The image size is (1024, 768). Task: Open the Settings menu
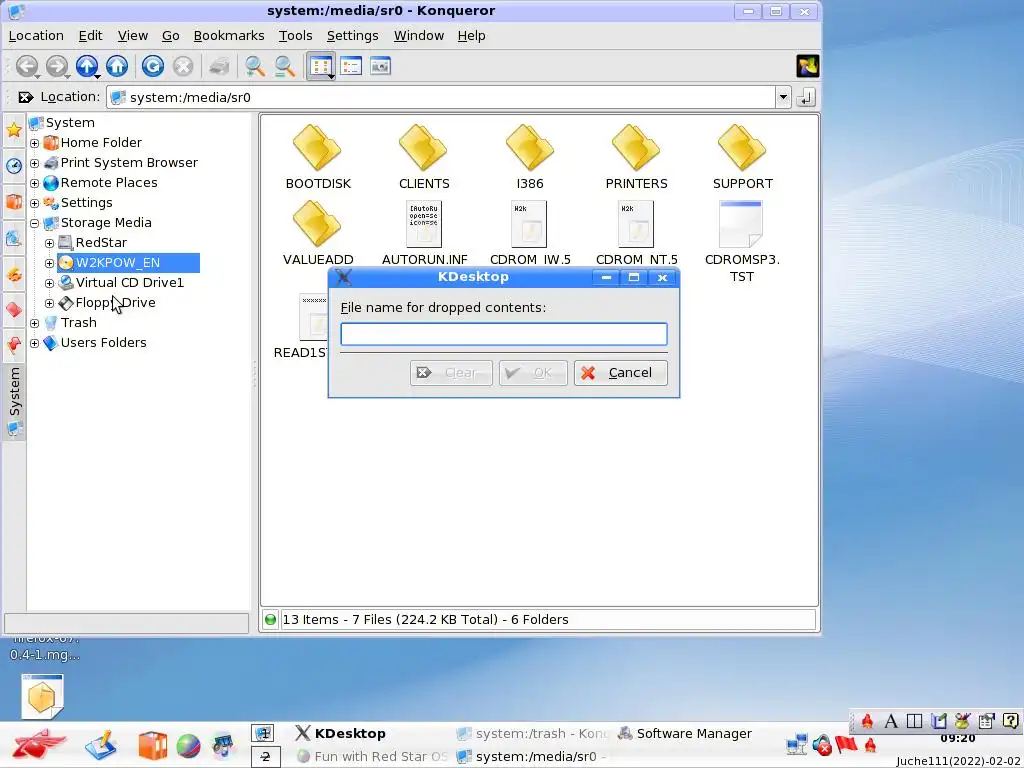pyautogui.click(x=352, y=35)
